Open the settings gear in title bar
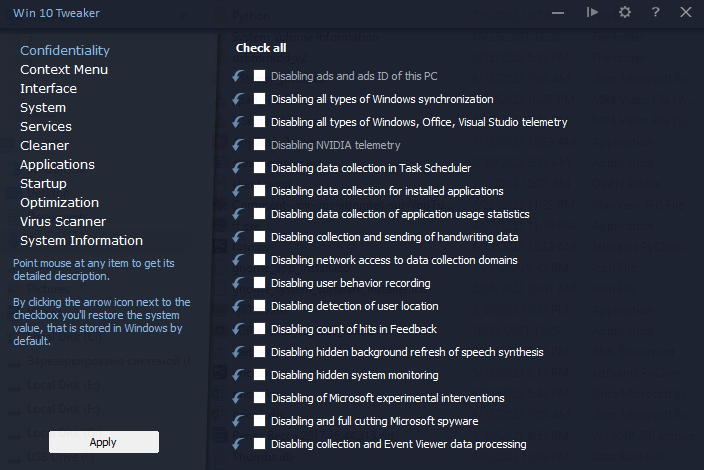 click(625, 12)
